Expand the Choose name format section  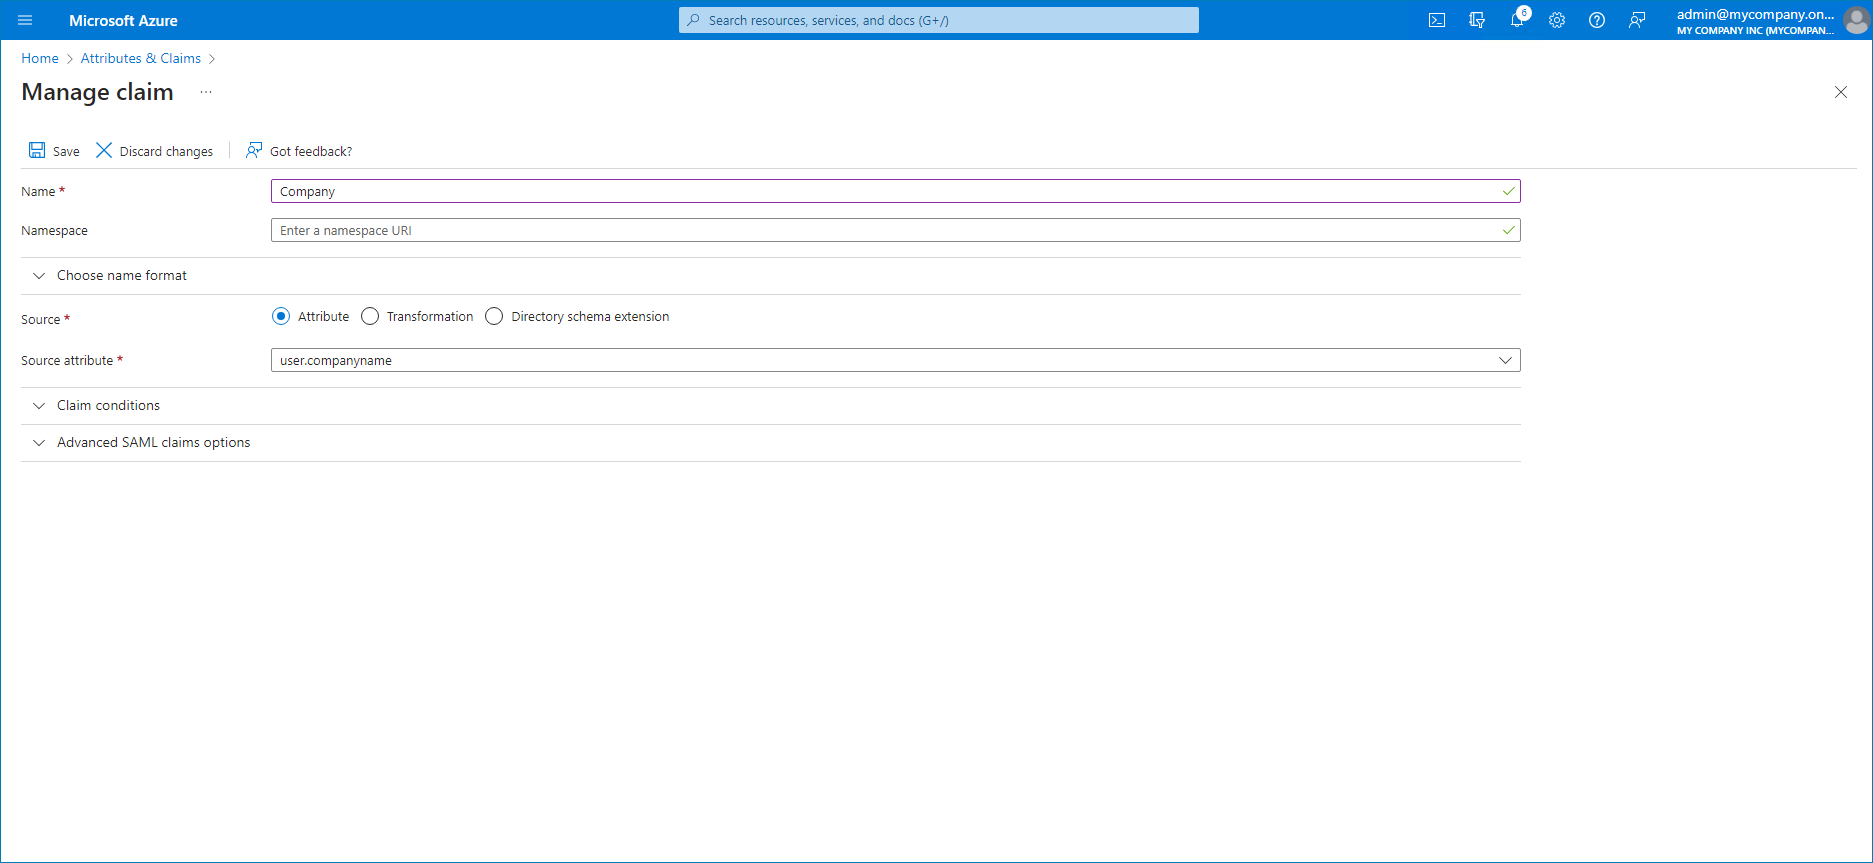click(x=770, y=276)
